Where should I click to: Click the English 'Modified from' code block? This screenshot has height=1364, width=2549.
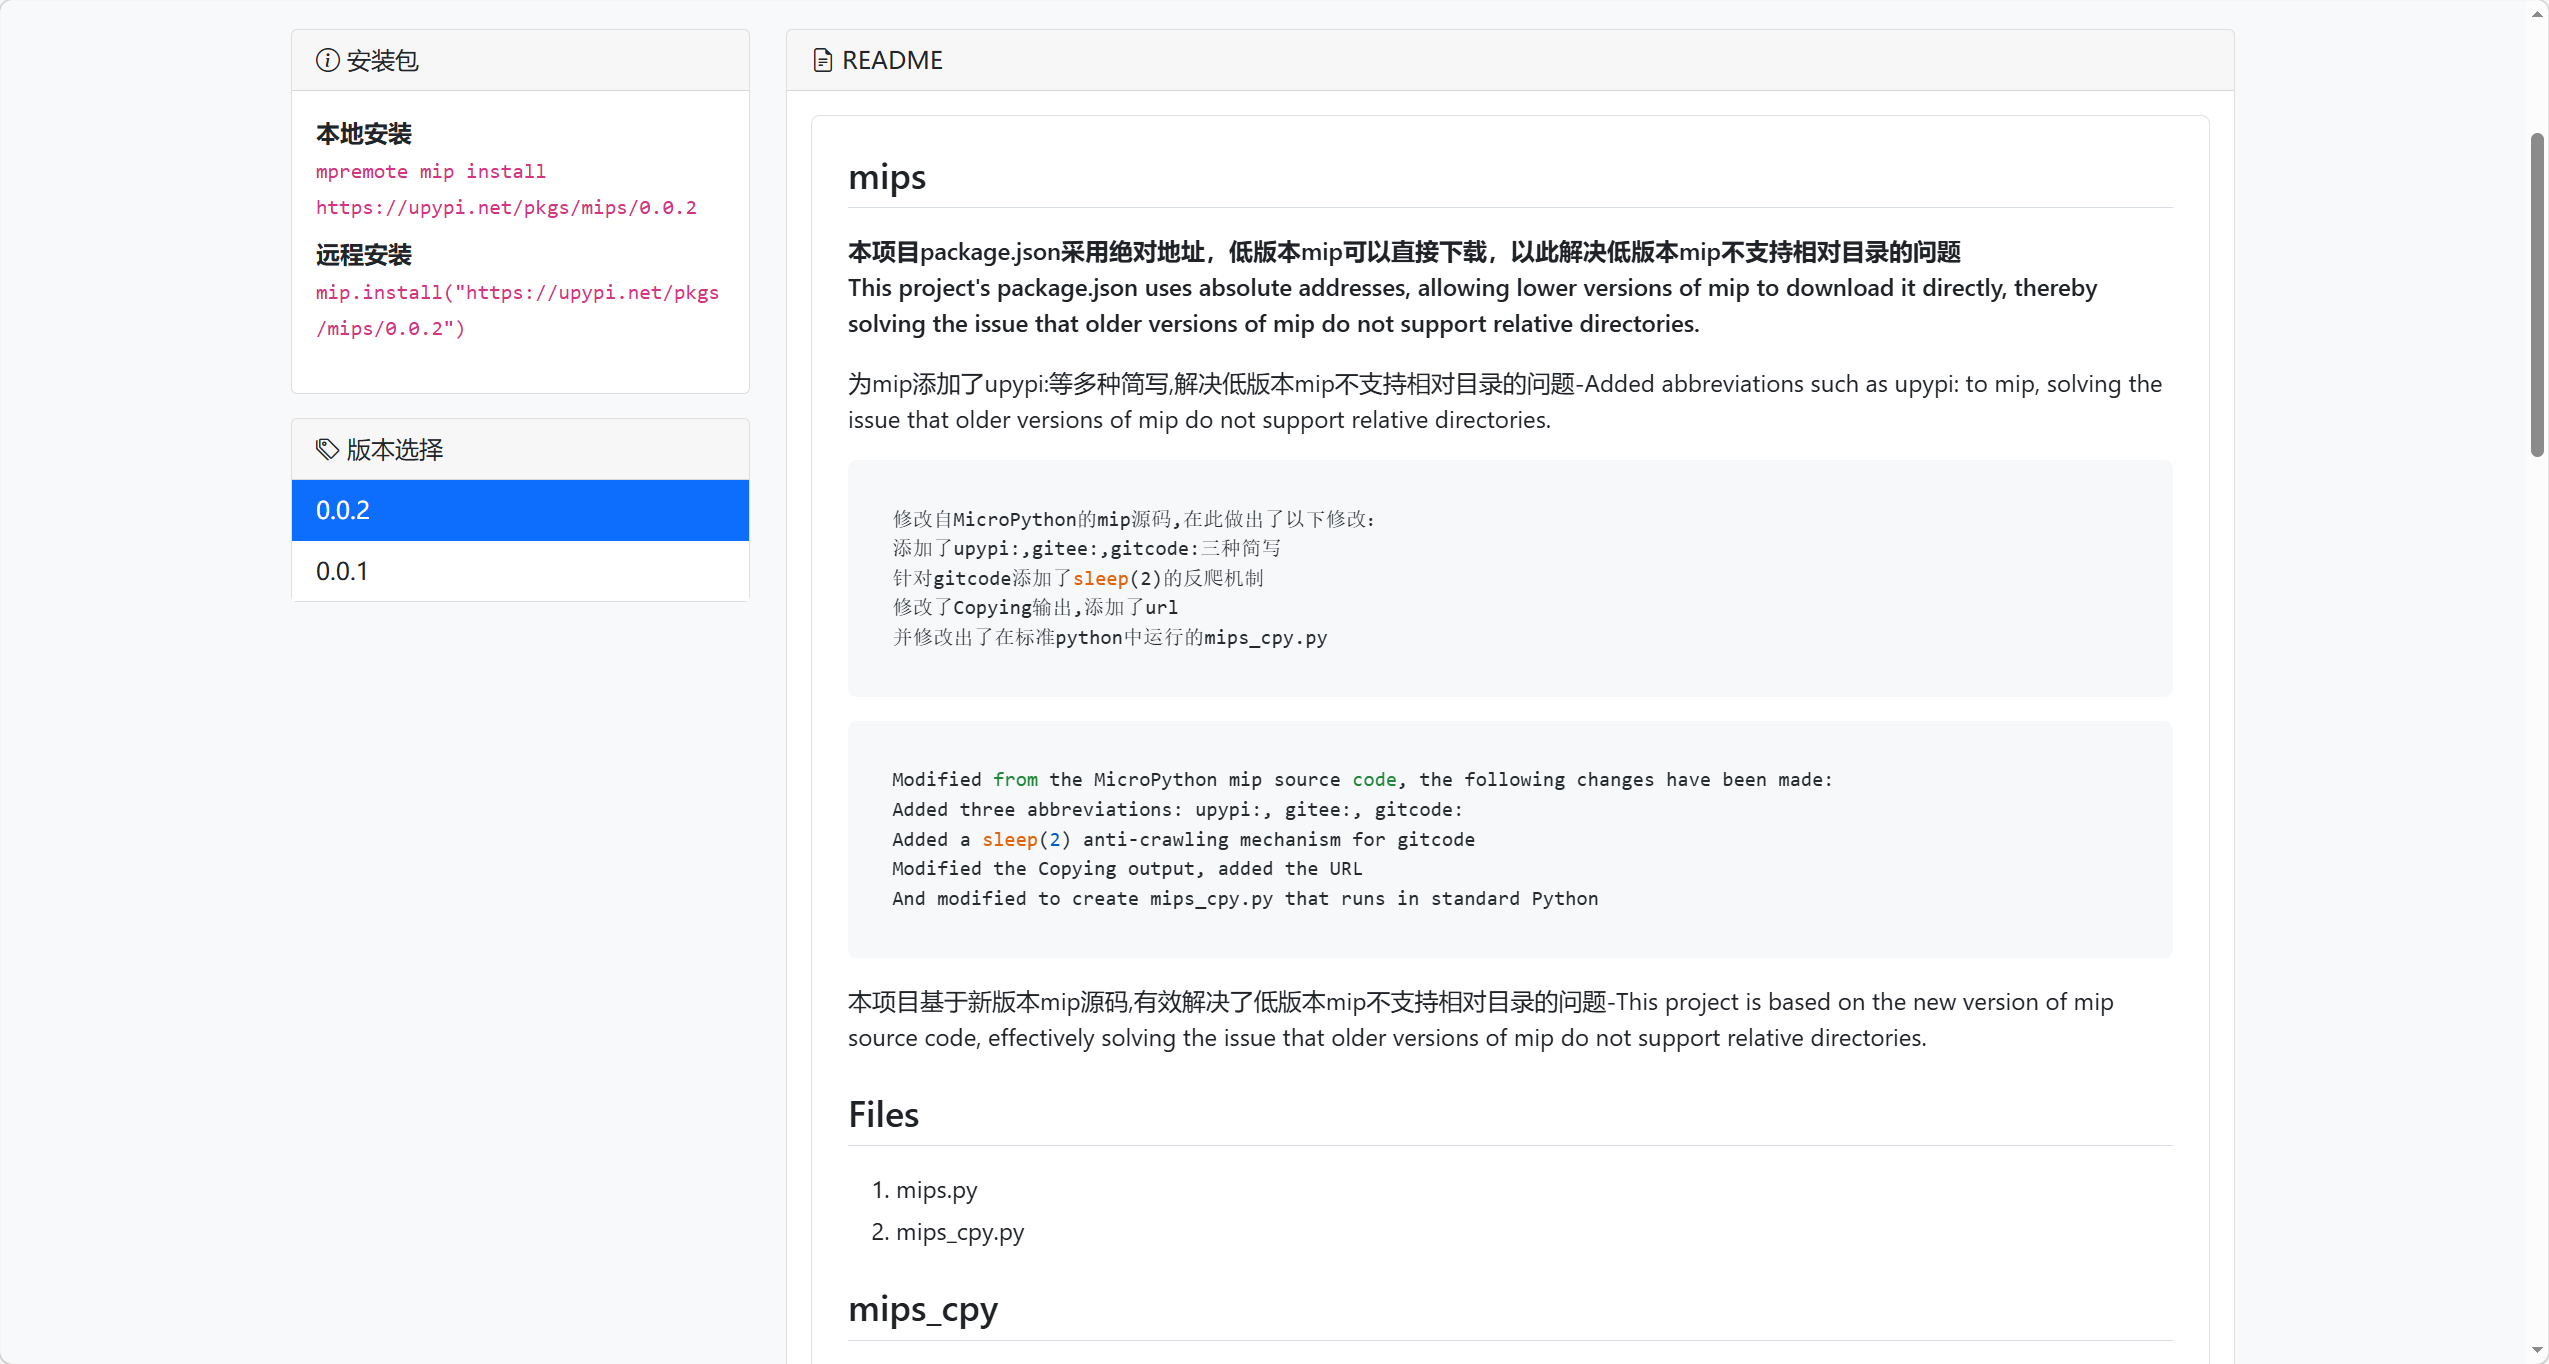(x=1509, y=839)
